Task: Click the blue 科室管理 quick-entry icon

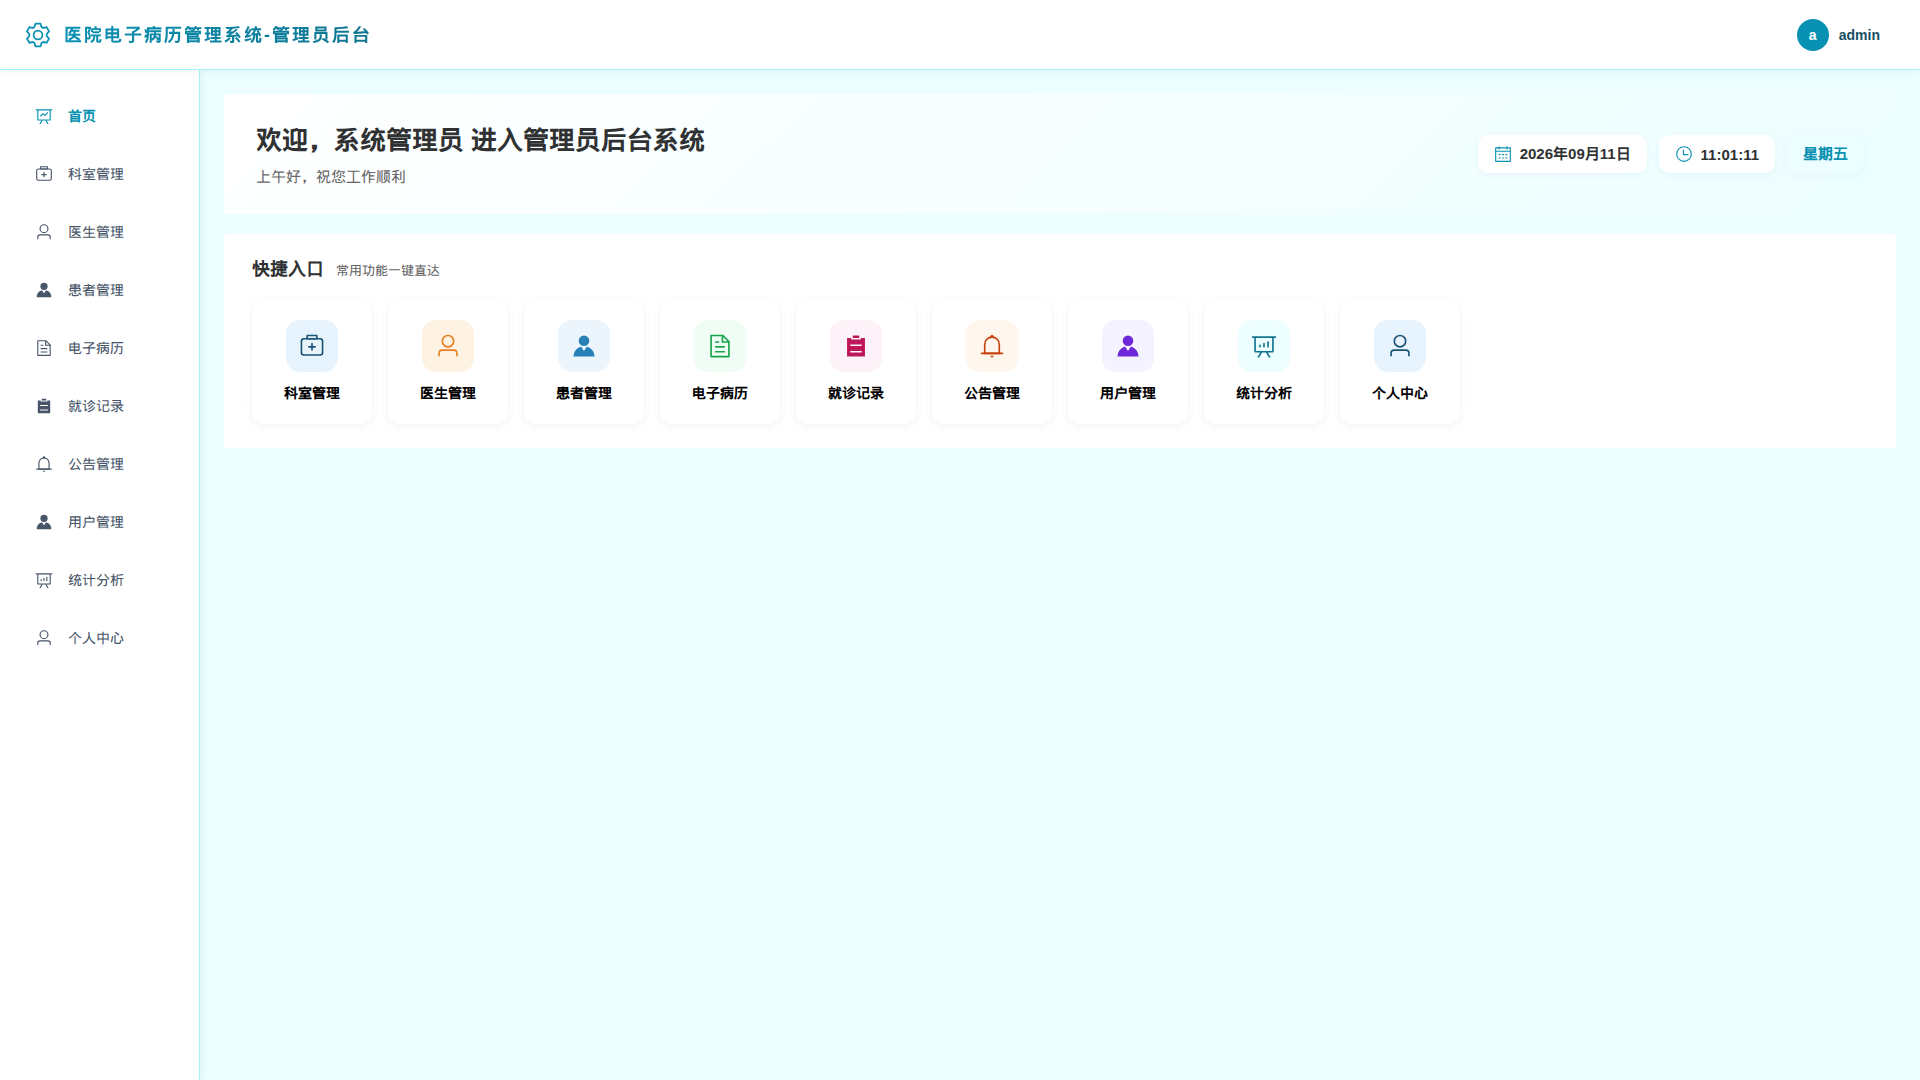Action: [x=312, y=346]
